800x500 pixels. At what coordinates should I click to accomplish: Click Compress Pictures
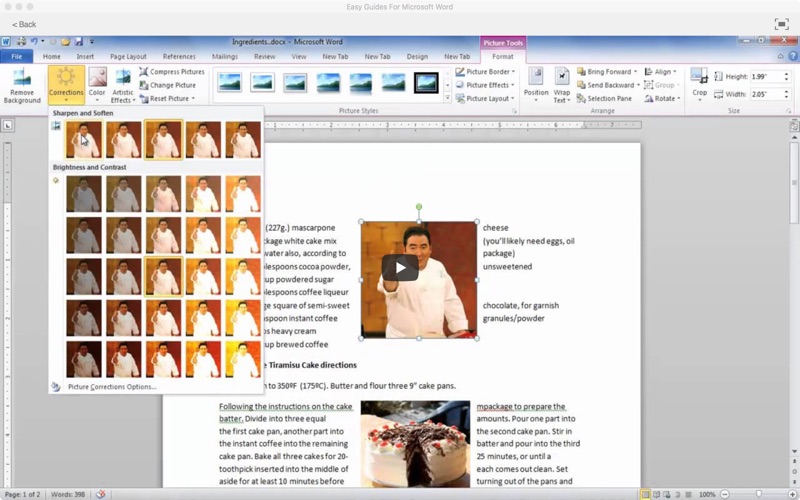[172, 72]
